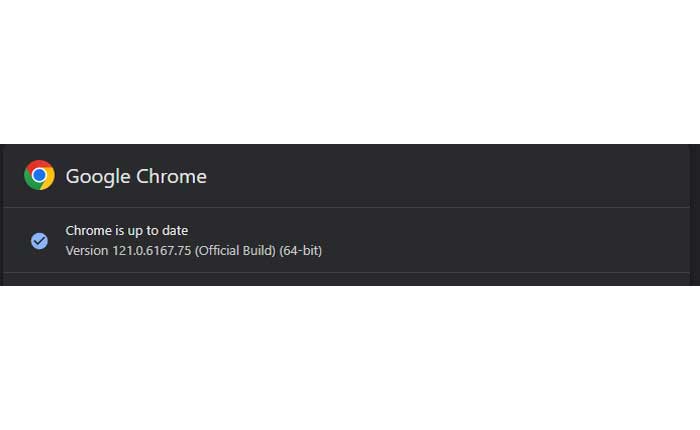
Task: Click the "Google Chrome" heading text
Action: (136, 177)
